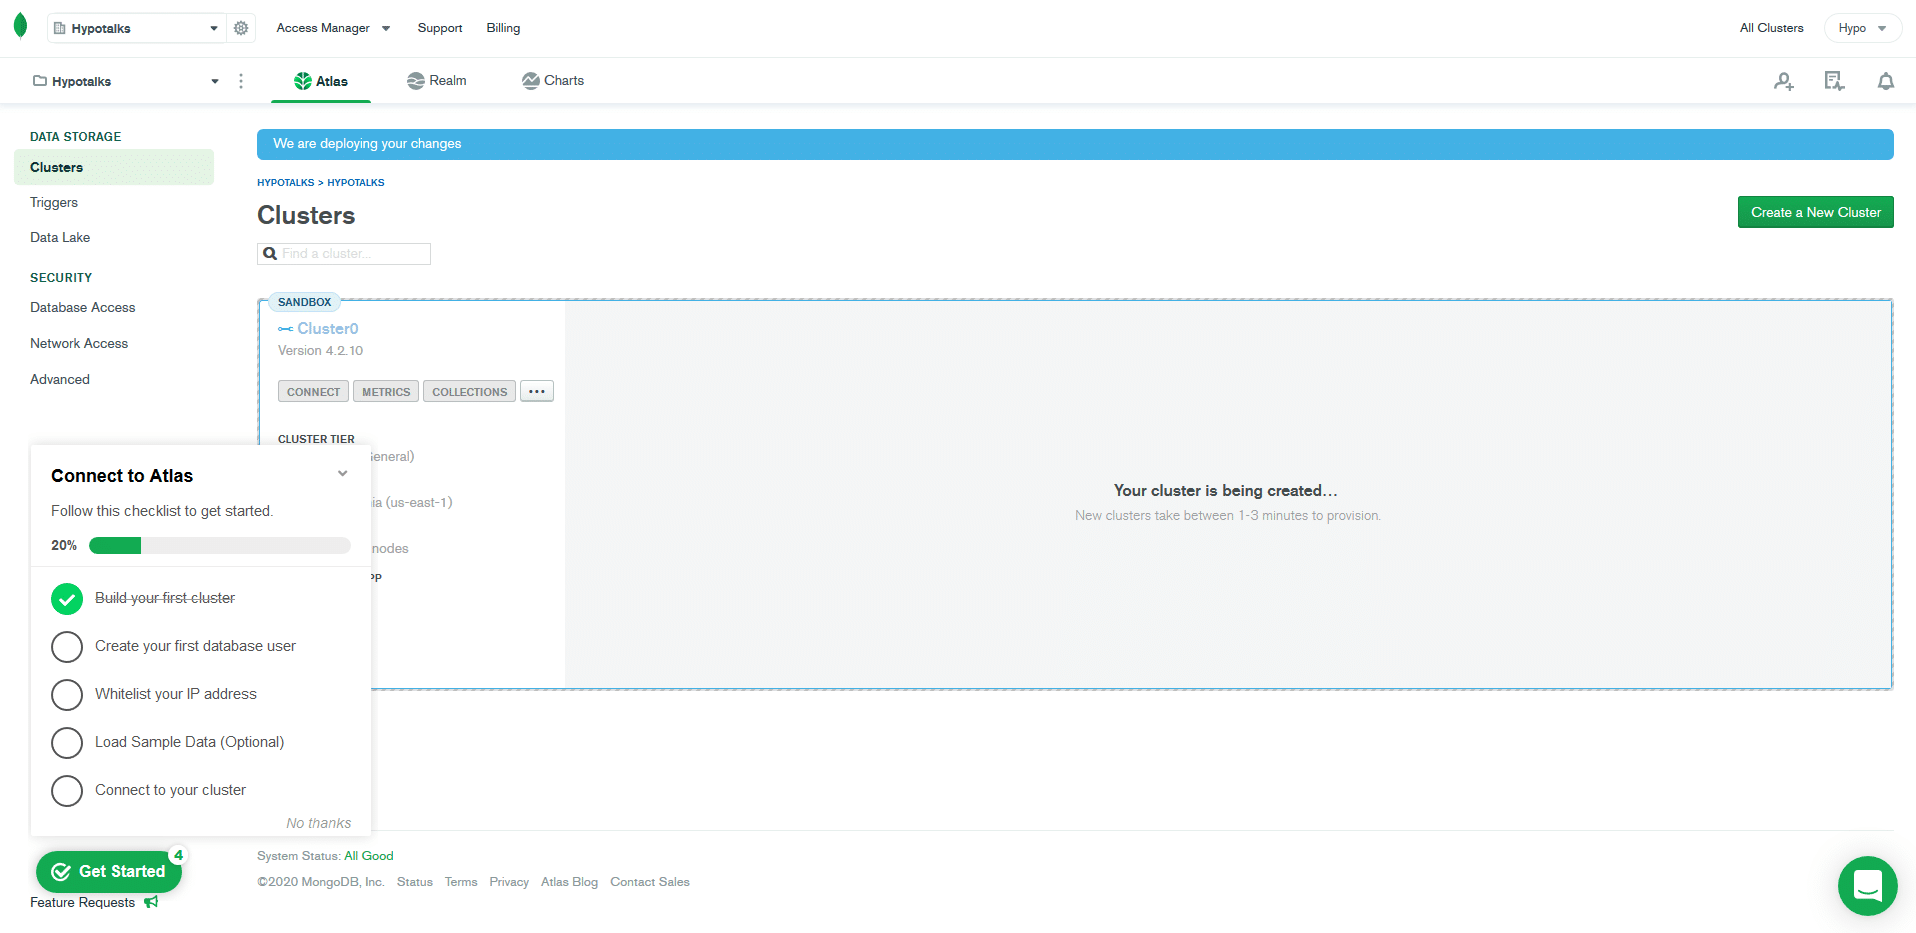1916x933 pixels.
Task: Click the Cluster0 replica set icon
Action: point(286,329)
